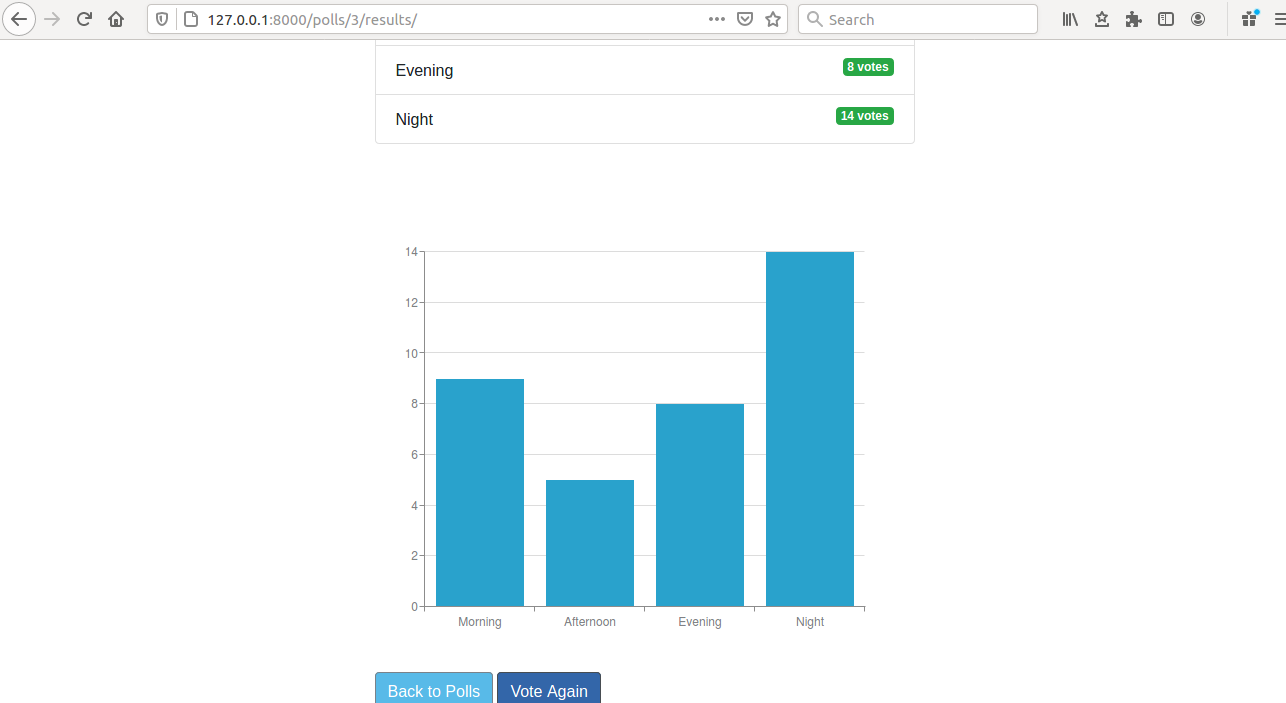Click the back navigation arrow
This screenshot has height=703, width=1286.
[19, 19]
